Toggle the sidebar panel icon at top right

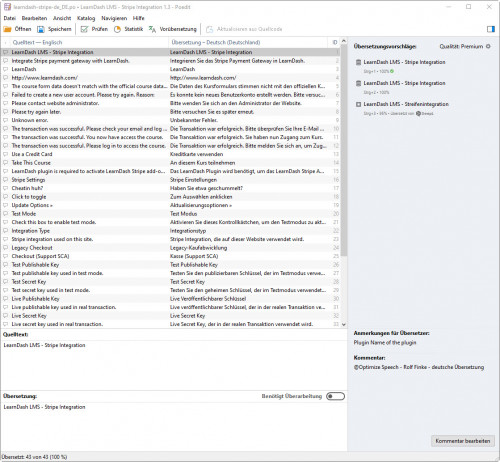pyautogui.click(x=491, y=29)
